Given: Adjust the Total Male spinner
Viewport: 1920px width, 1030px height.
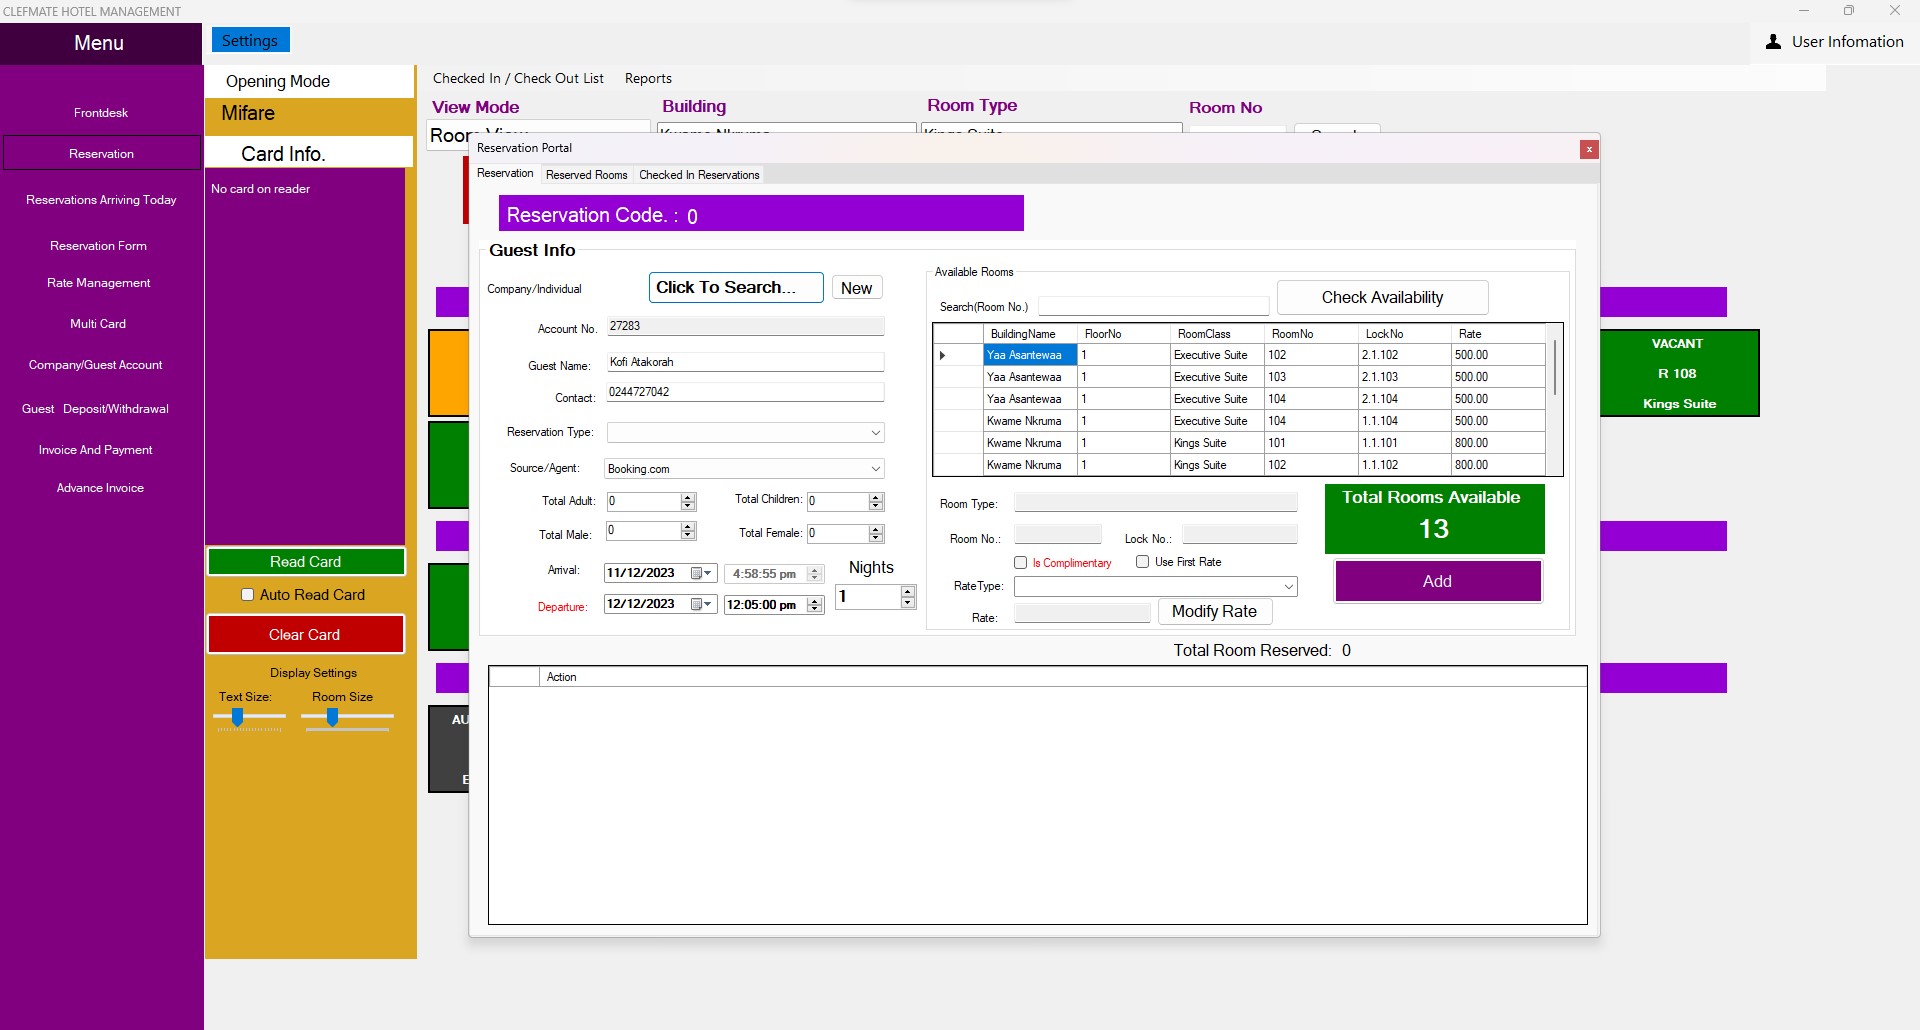Looking at the screenshot, I should (688, 531).
